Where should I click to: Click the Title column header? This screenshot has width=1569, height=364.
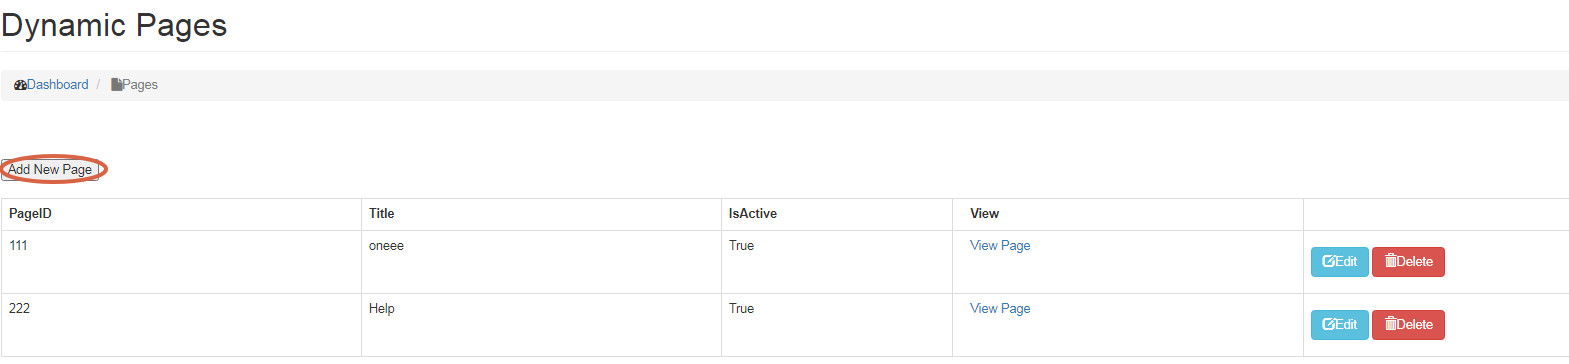[382, 213]
